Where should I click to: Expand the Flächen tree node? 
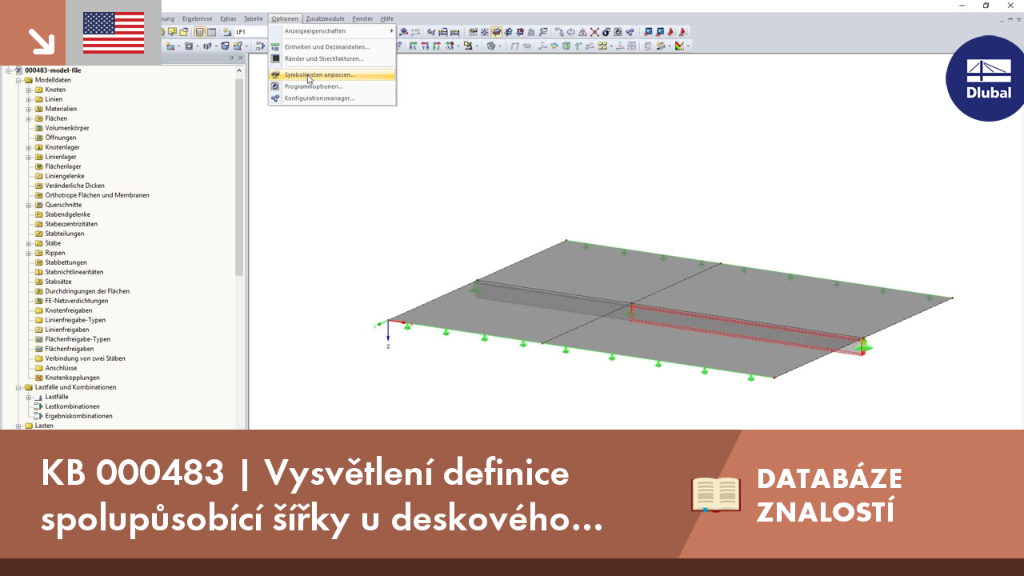pyautogui.click(x=29, y=119)
